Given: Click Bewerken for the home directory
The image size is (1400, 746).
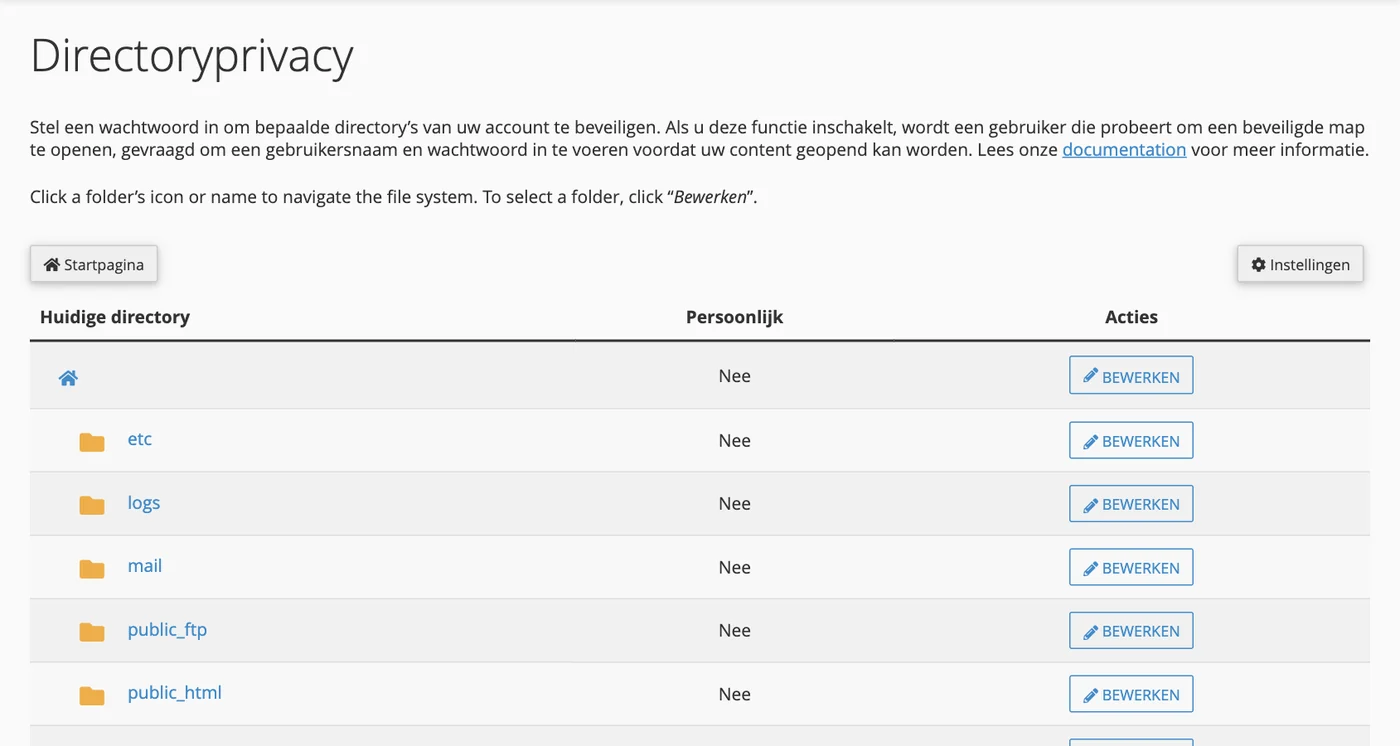Looking at the screenshot, I should tap(1131, 376).
